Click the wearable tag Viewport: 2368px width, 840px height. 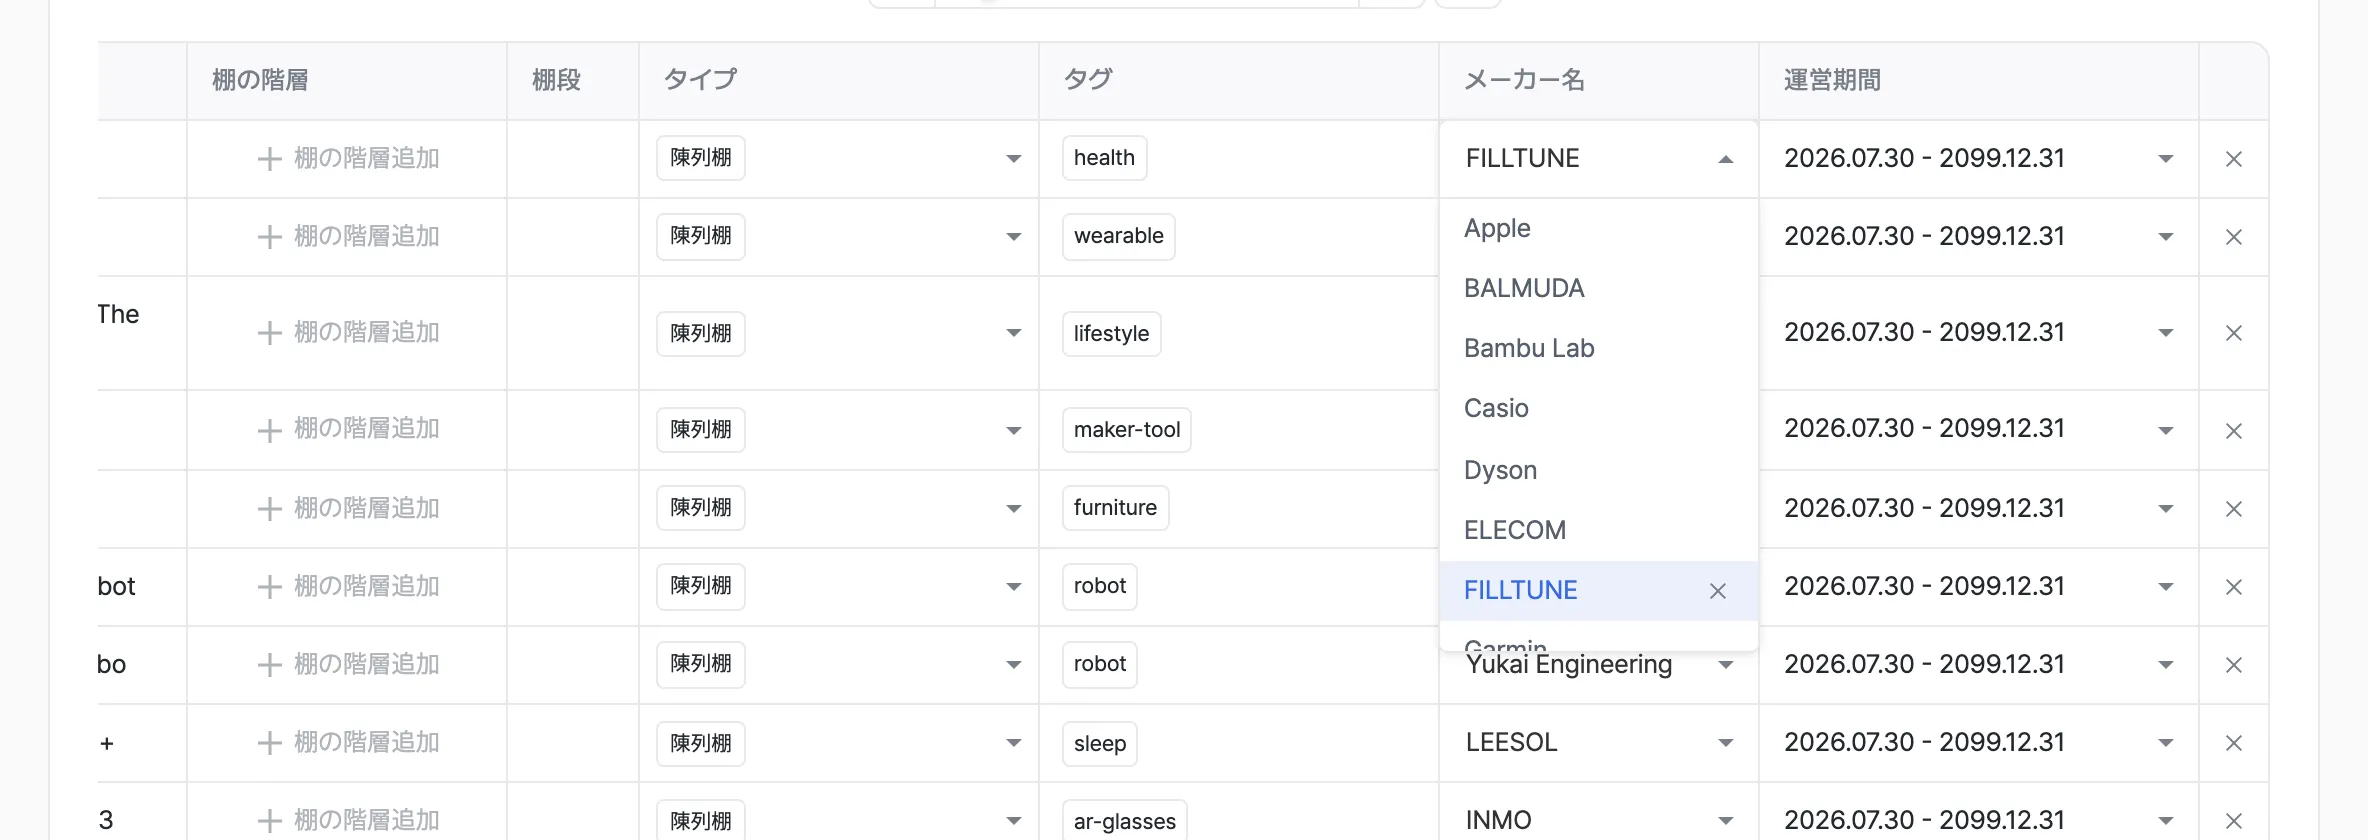point(1118,236)
